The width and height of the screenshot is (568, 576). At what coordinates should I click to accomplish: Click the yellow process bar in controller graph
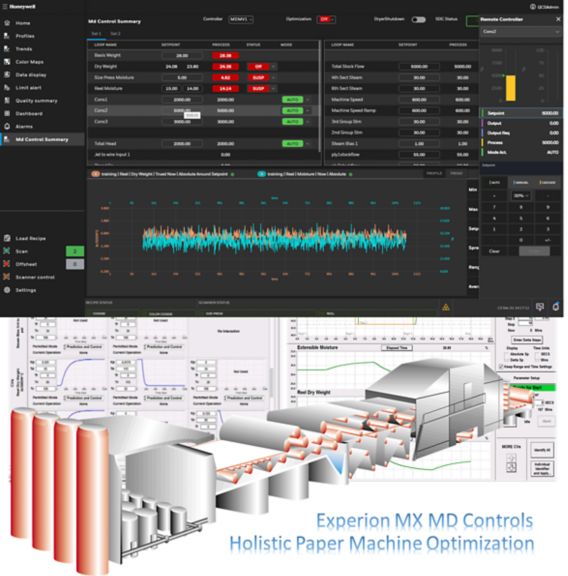(x=511, y=88)
